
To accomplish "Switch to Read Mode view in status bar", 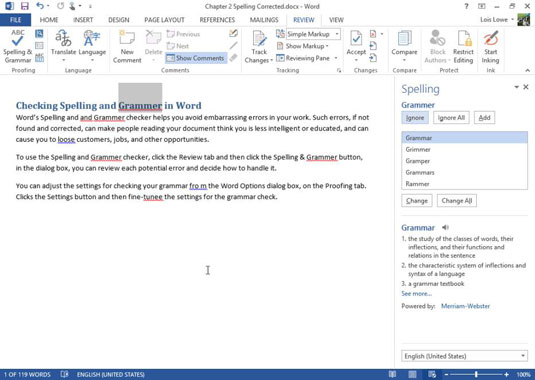I will coord(392,375).
